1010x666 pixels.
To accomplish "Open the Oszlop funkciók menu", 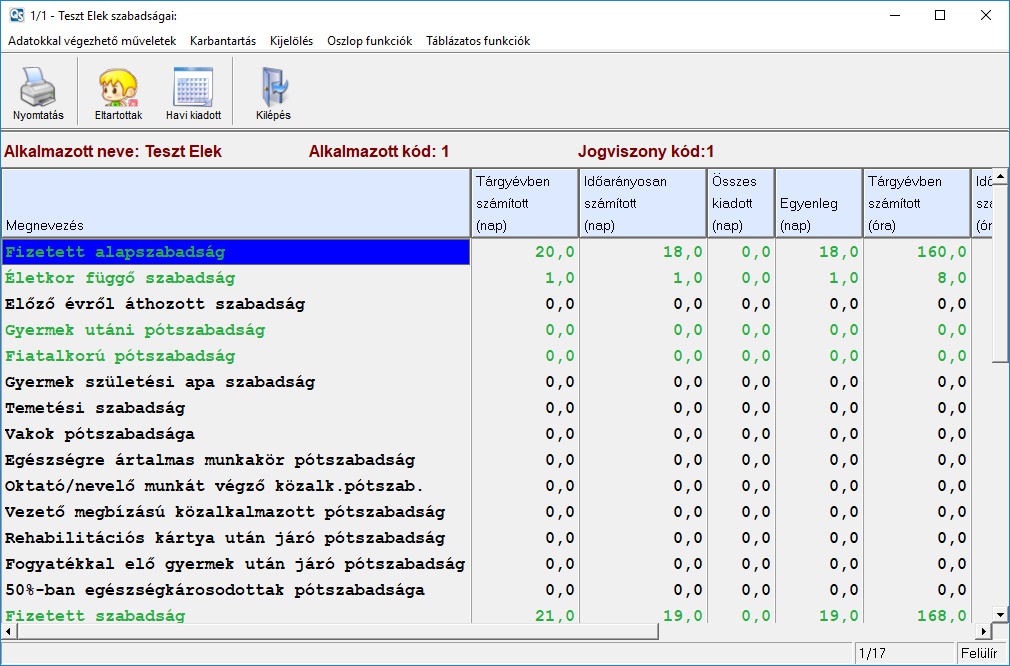I will [x=369, y=41].
